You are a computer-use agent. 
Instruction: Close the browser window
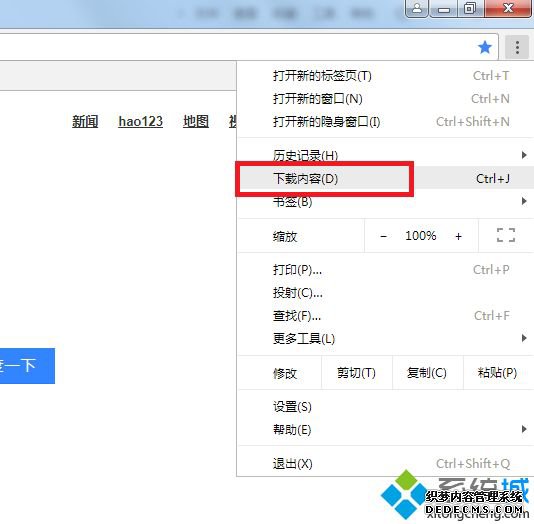pos(508,8)
